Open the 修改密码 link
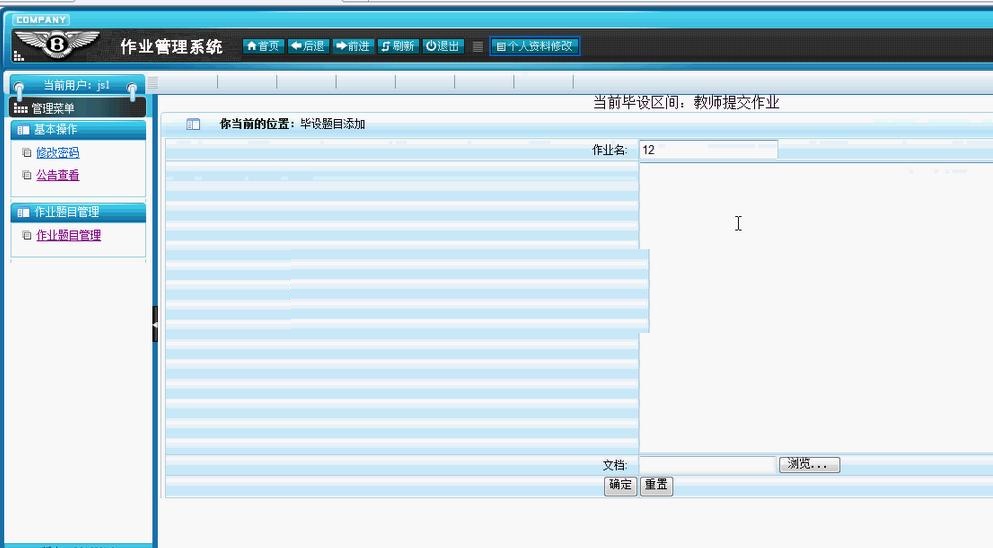The image size is (993, 548). pos(58,153)
